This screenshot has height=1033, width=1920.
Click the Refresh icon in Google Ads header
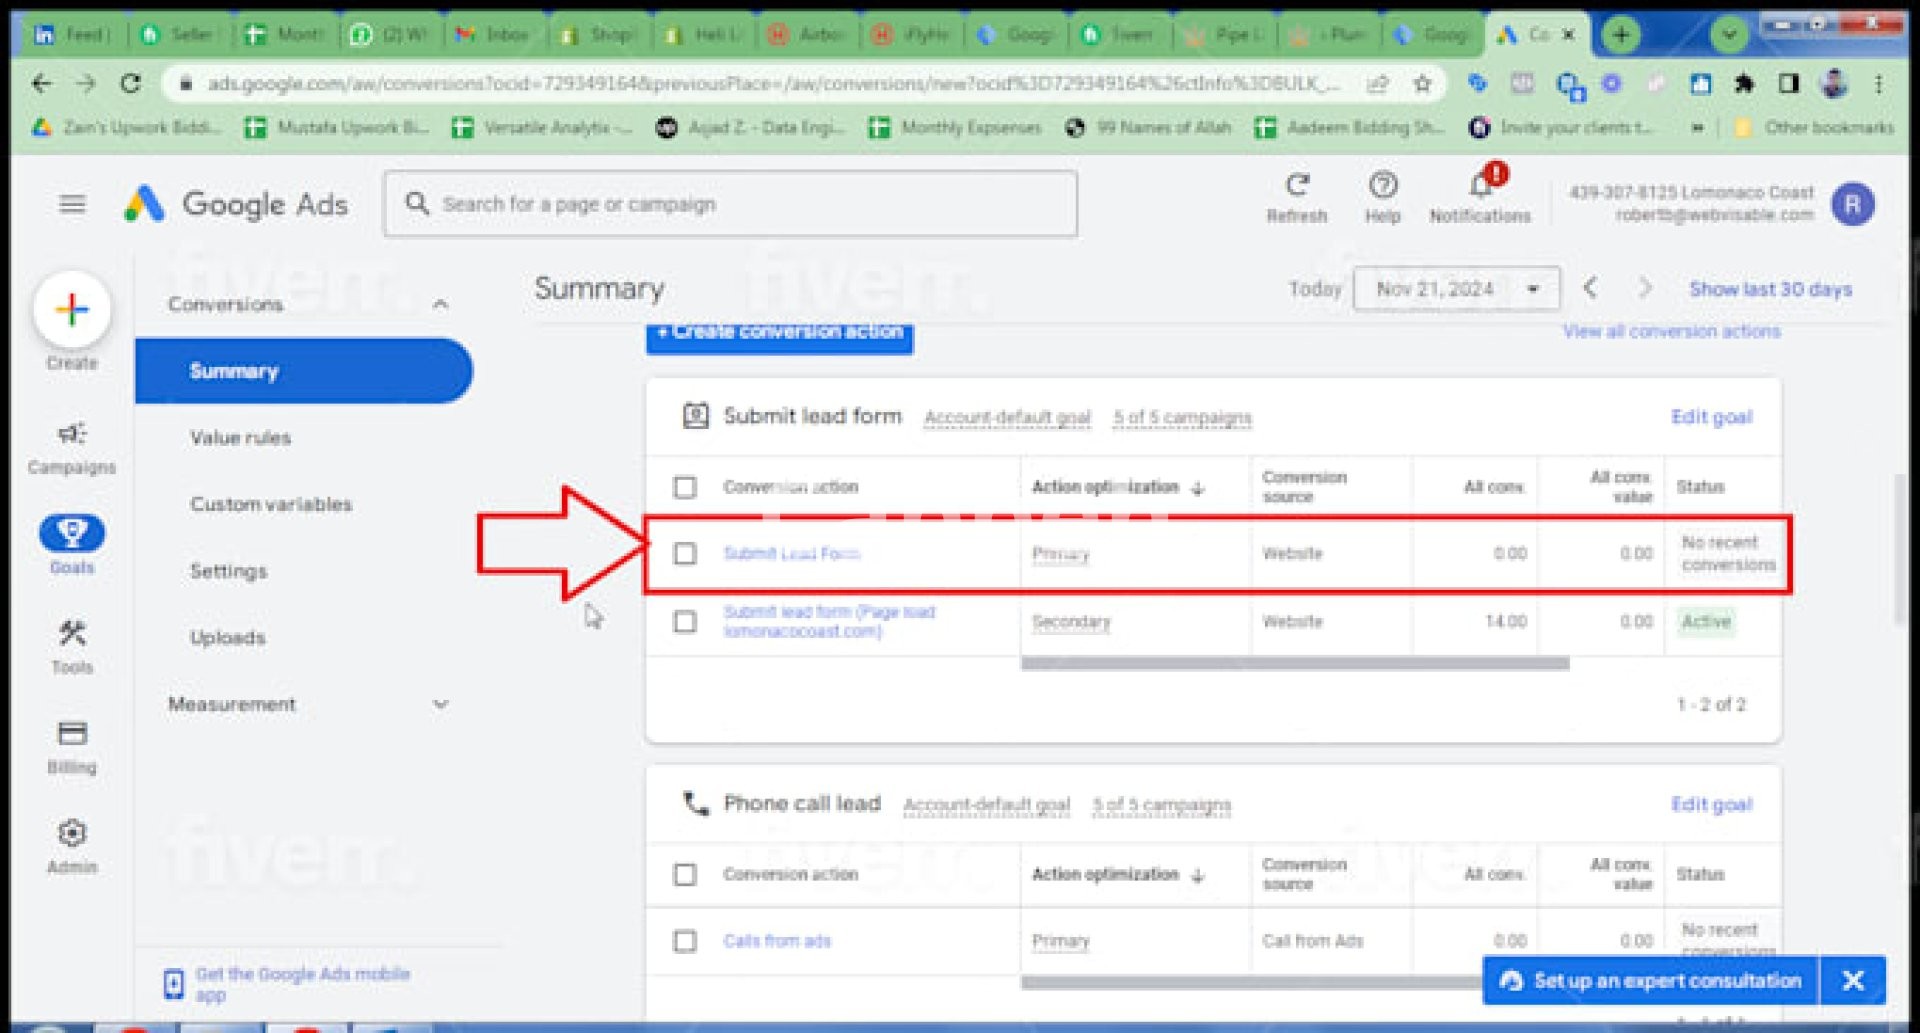(x=1296, y=186)
